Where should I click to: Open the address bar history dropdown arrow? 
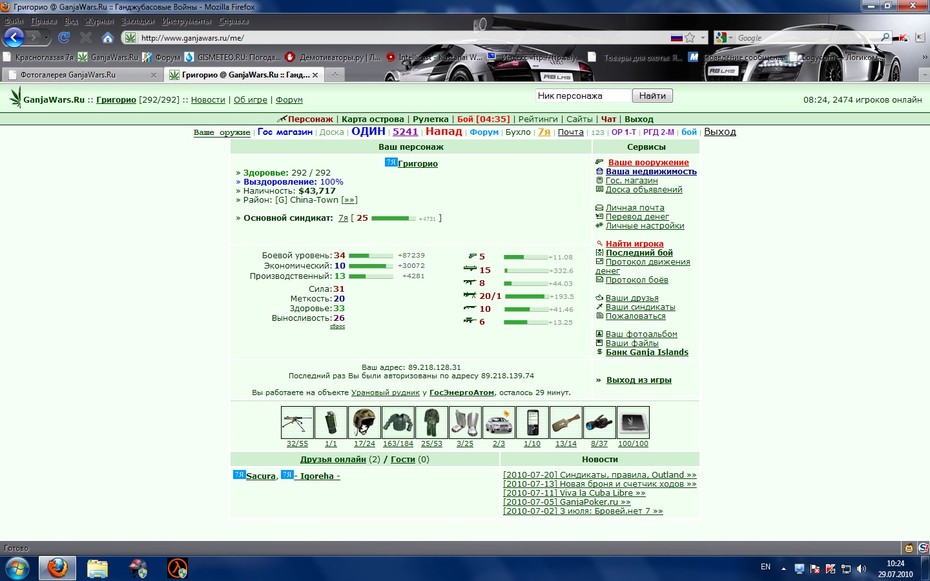(x=703, y=37)
